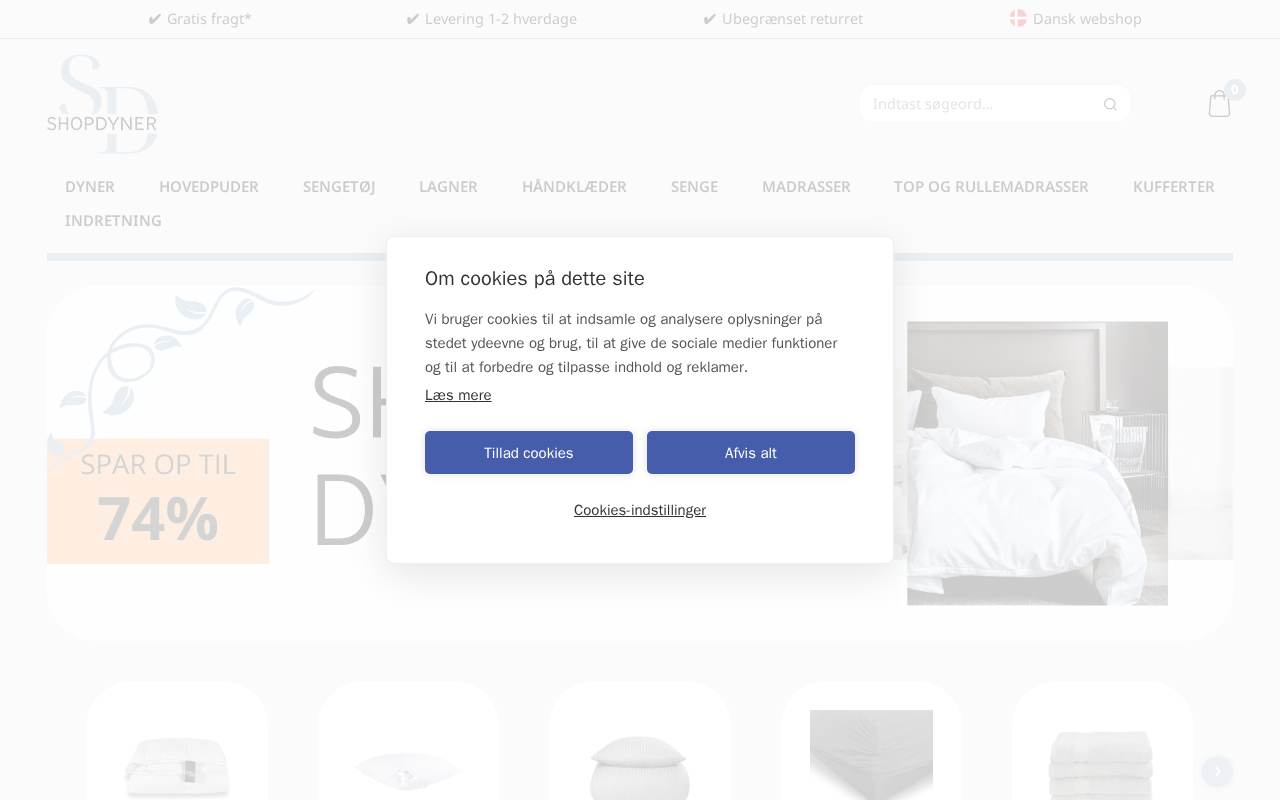Open the HOVEDPUDER menu
This screenshot has width=1280, height=800.
click(x=209, y=187)
